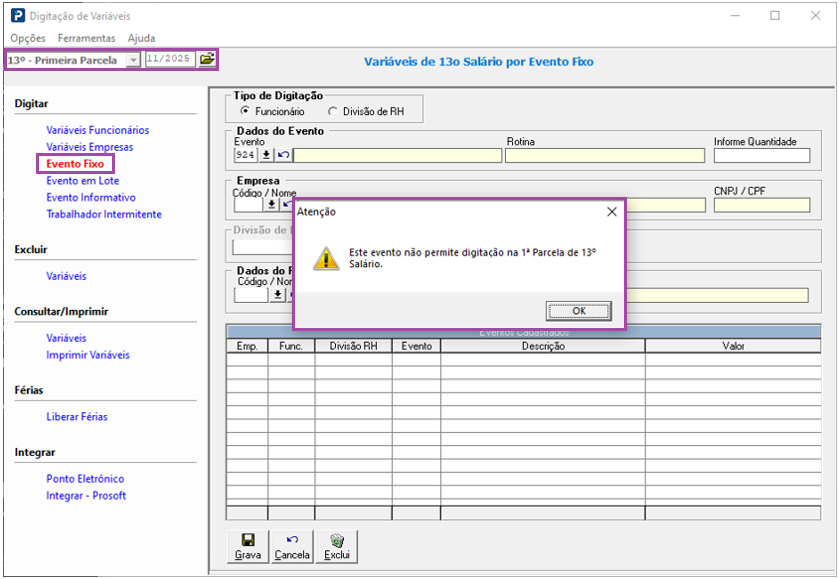This screenshot has width=839, height=579.
Task: Click the warning triangle icon in dialog
Action: pos(326,258)
